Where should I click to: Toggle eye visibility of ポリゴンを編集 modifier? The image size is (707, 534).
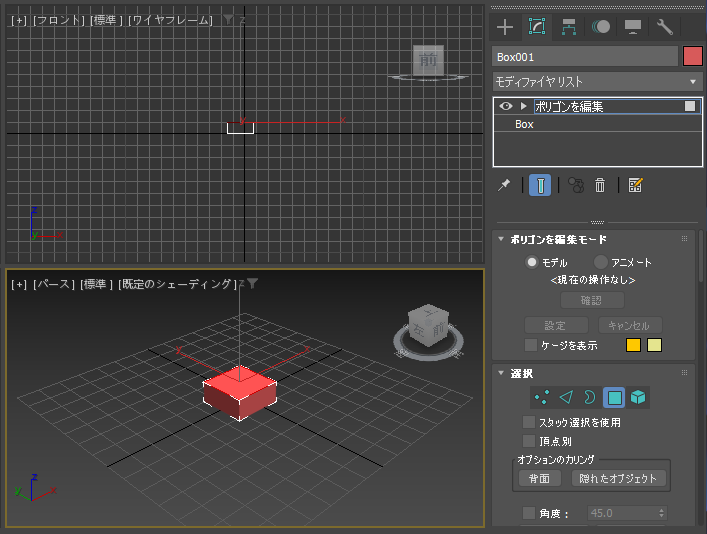(506, 106)
